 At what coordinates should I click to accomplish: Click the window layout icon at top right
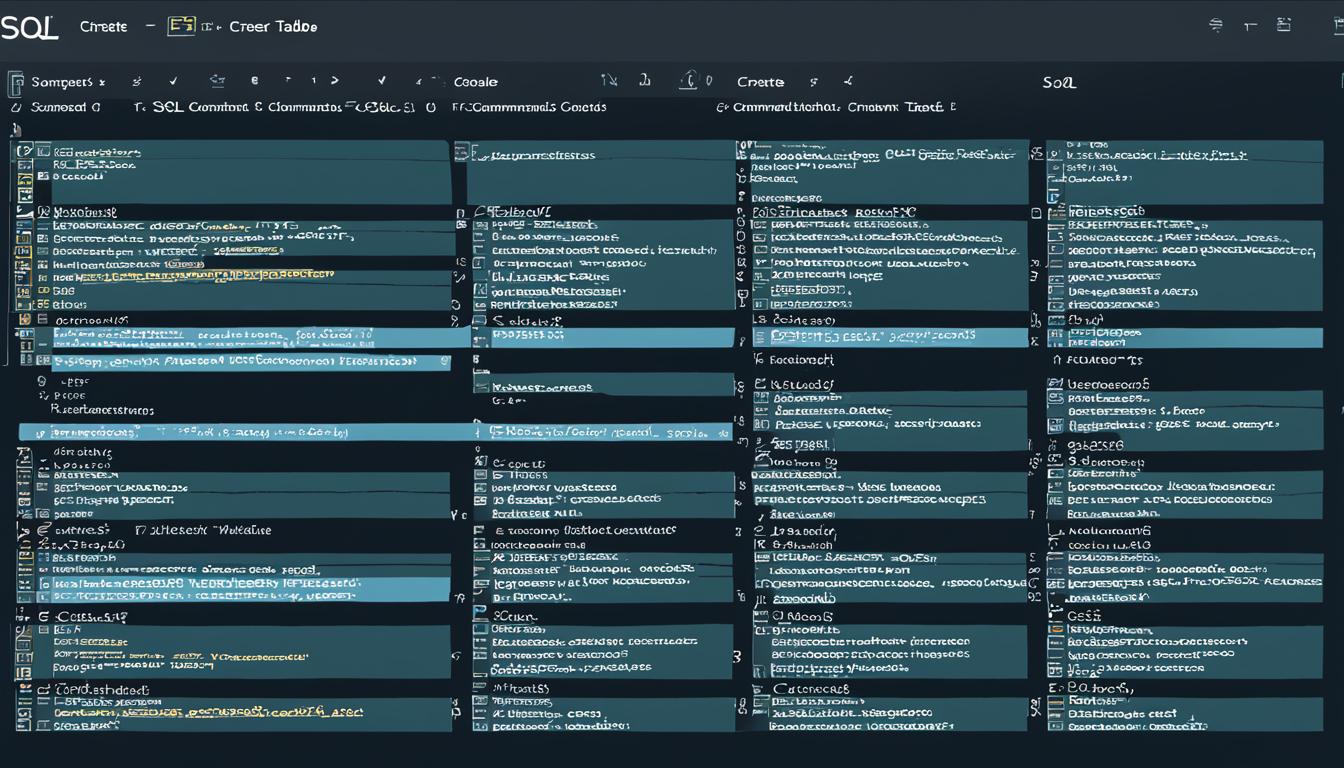[x=1284, y=26]
